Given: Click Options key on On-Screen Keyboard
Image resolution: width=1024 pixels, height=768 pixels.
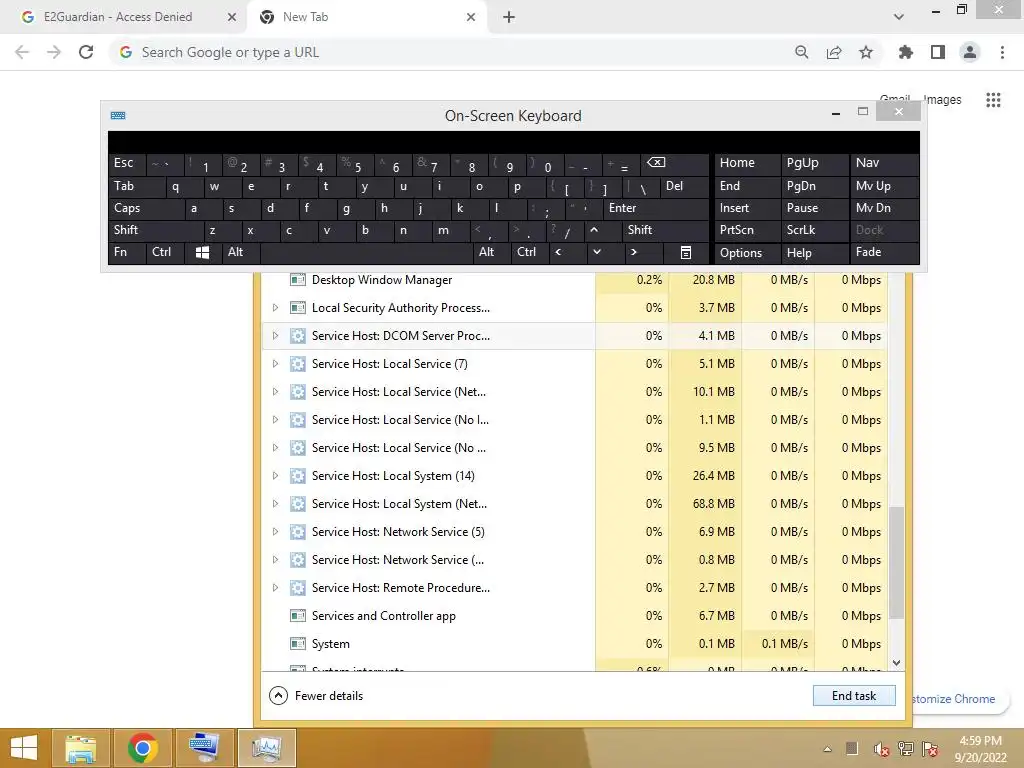Looking at the screenshot, I should [747, 253].
